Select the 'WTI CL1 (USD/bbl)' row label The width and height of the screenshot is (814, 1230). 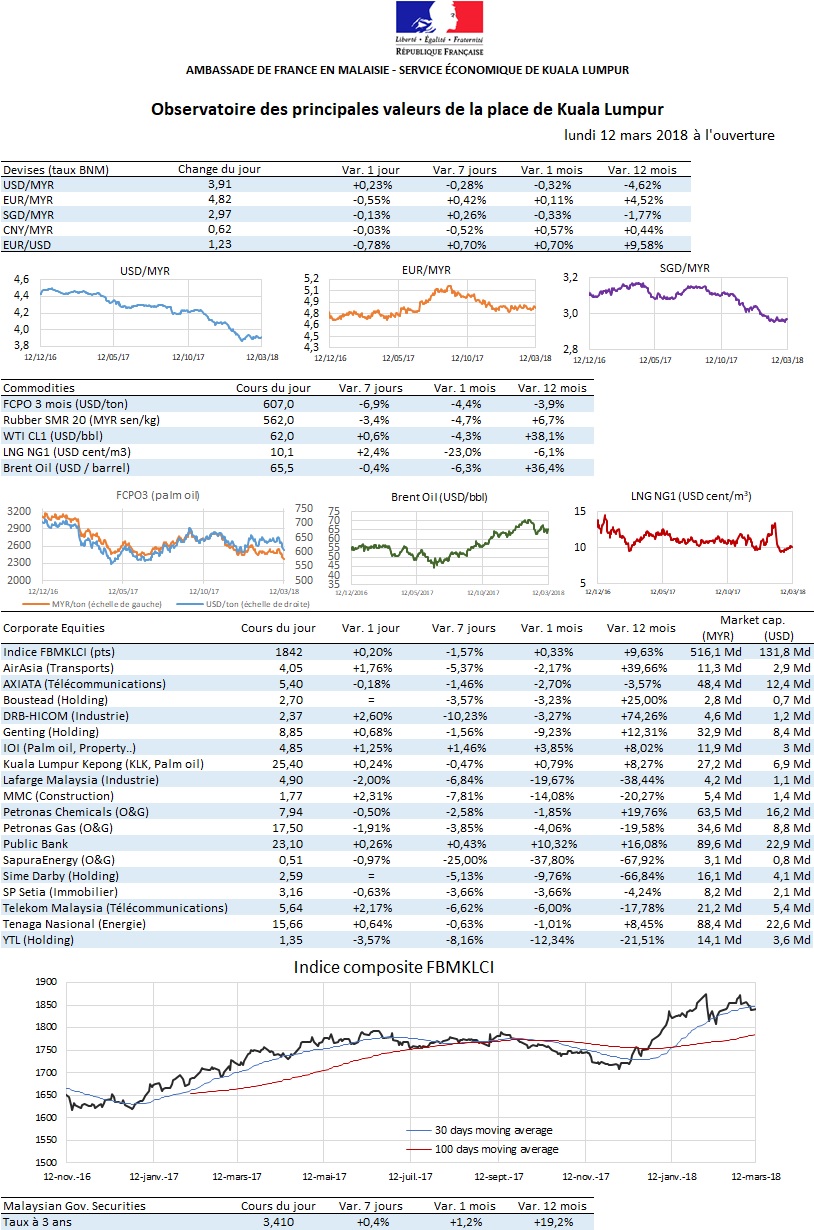pos(55,437)
